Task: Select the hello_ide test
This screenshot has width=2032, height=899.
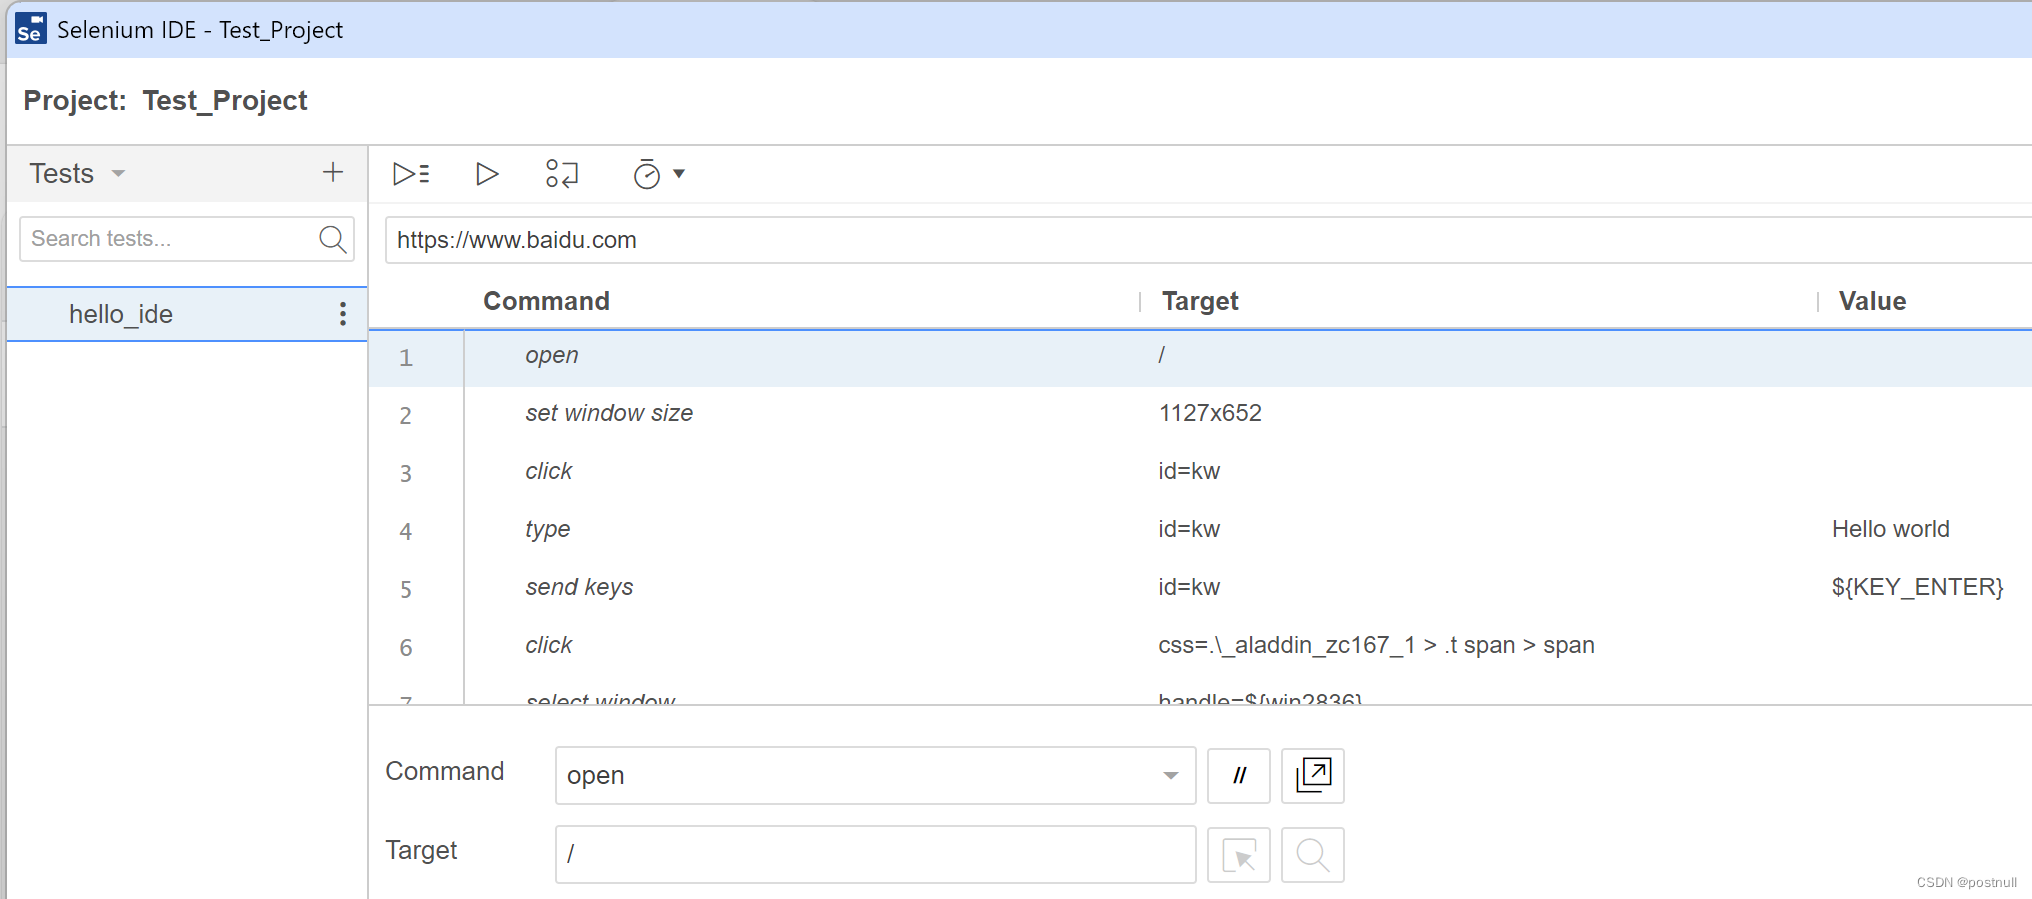Action: [x=187, y=314]
